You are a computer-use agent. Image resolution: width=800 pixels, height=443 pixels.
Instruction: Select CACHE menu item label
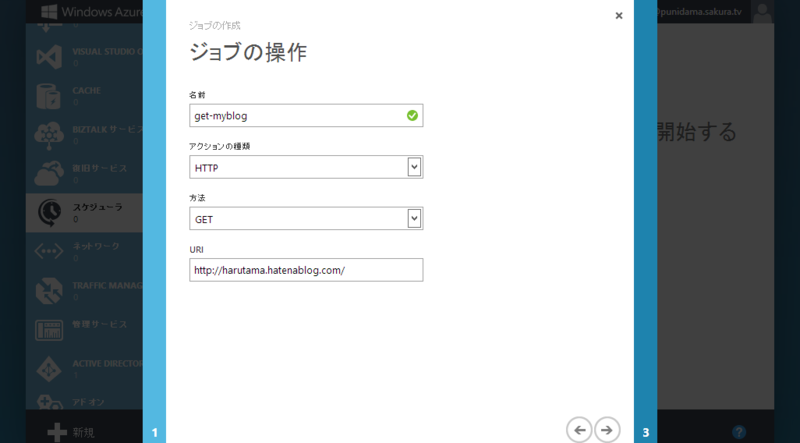87,90
